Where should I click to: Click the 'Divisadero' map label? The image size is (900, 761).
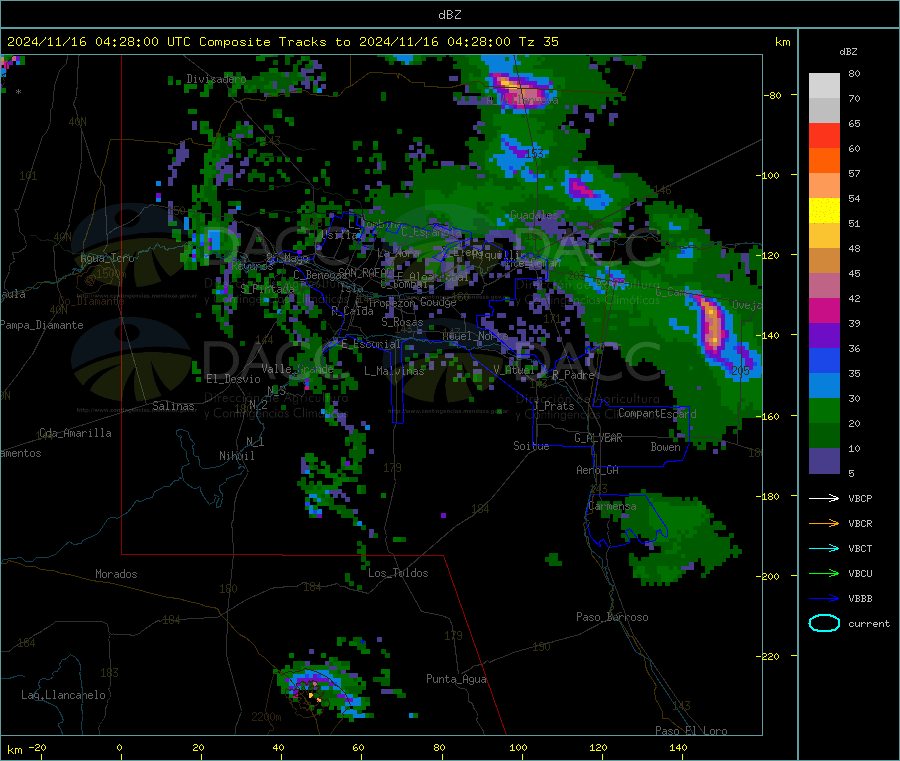(216, 79)
